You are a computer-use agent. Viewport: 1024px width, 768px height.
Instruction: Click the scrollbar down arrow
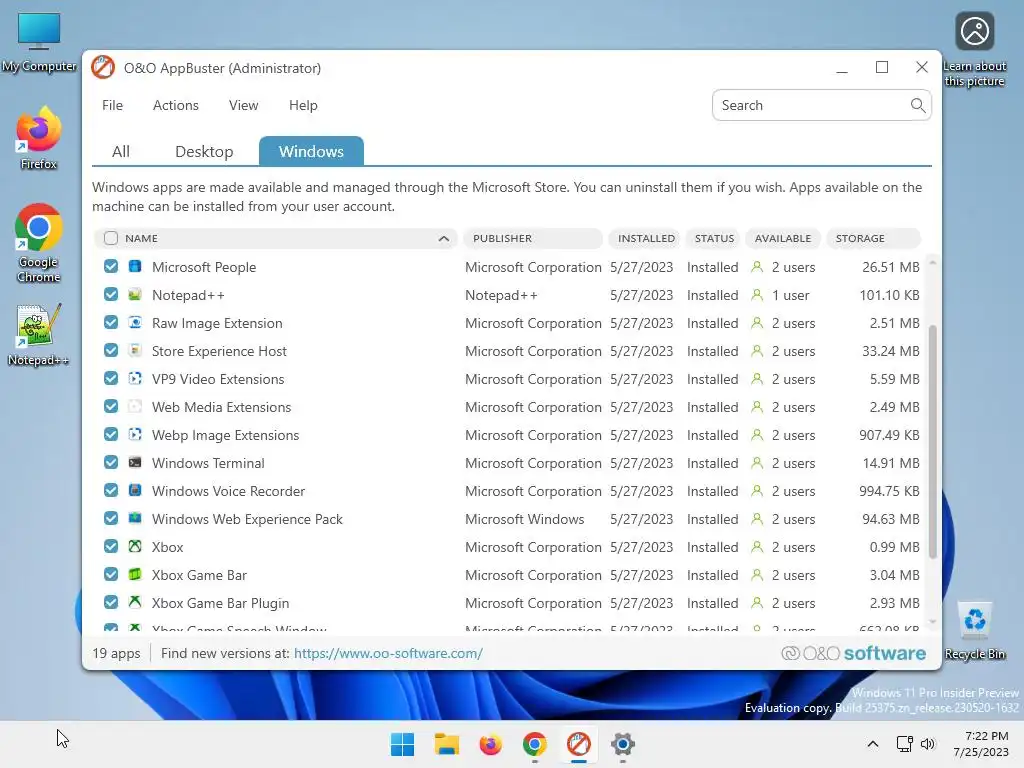(x=933, y=622)
